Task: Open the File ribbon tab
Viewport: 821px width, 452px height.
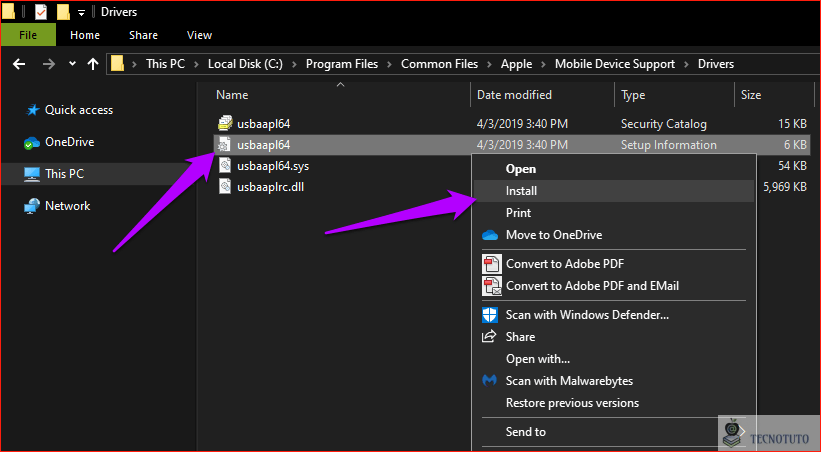Action: (28, 35)
